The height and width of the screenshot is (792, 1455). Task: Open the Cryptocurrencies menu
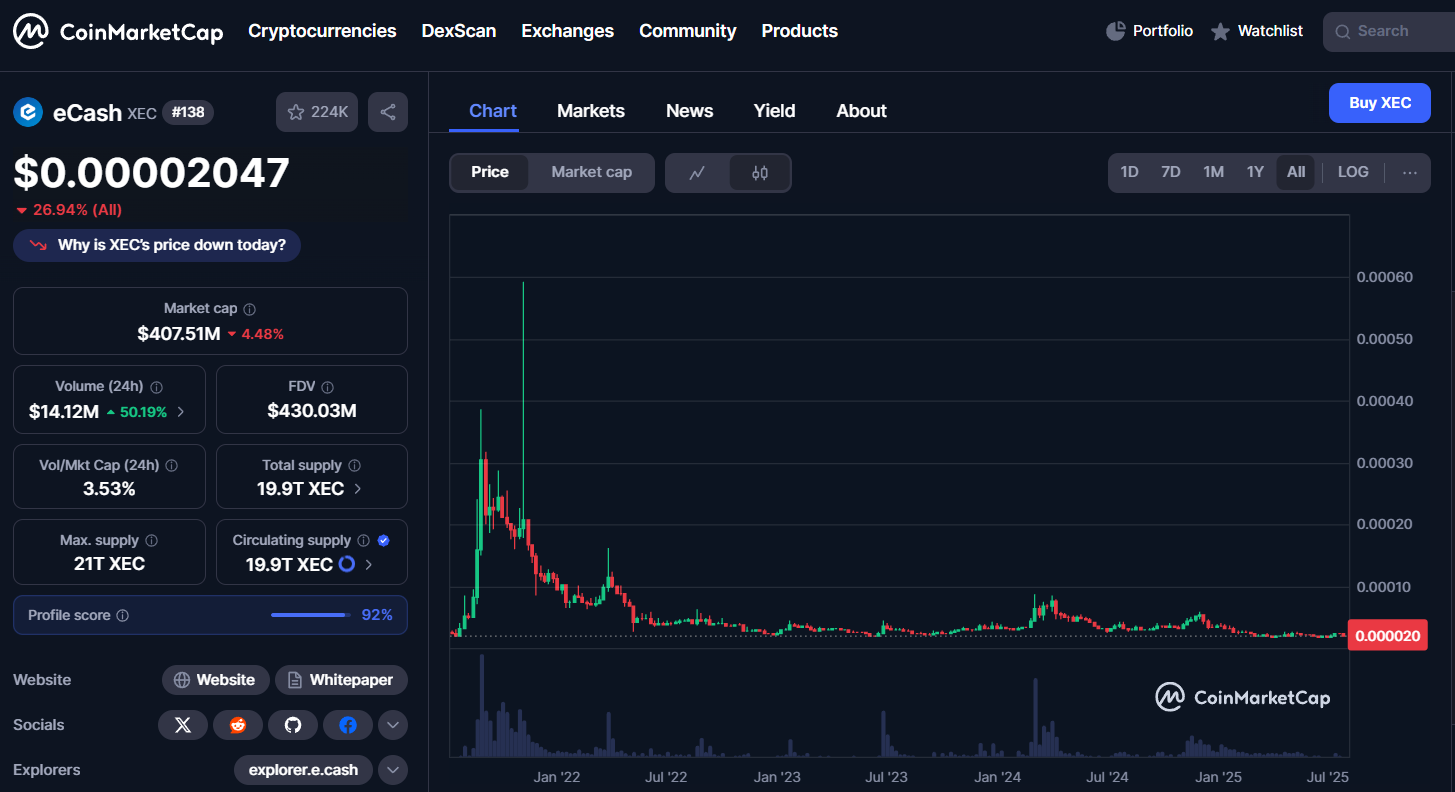tap(322, 31)
